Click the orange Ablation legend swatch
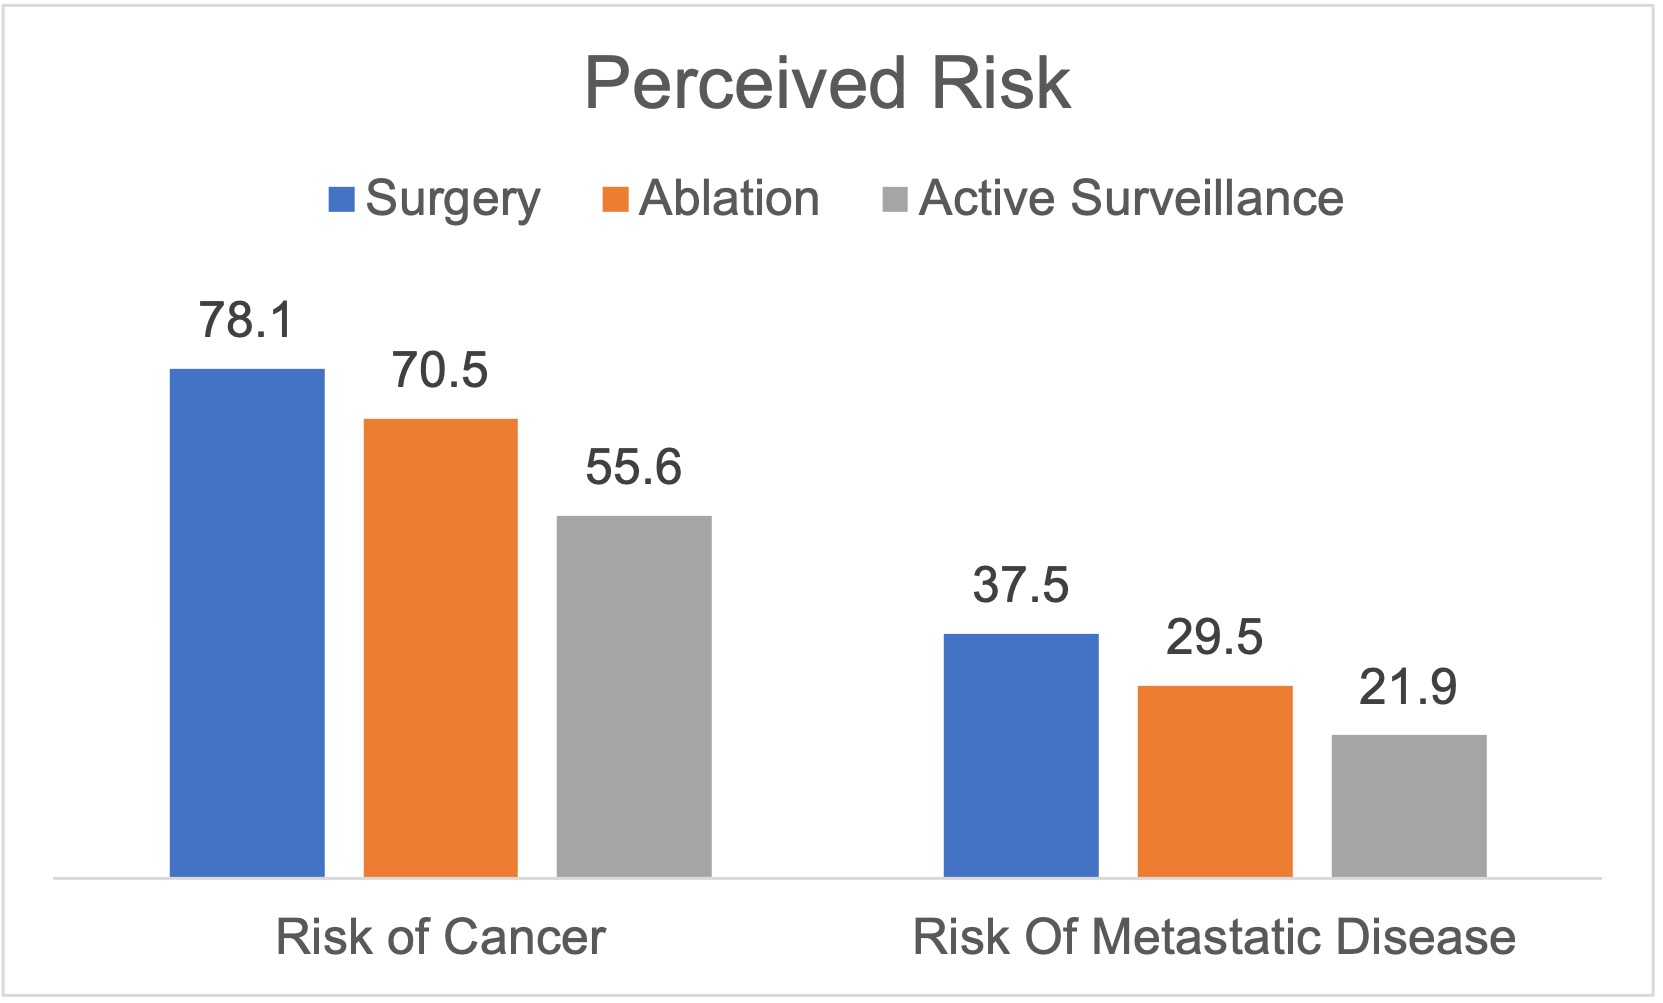The width and height of the screenshot is (1663, 1003). [615, 199]
